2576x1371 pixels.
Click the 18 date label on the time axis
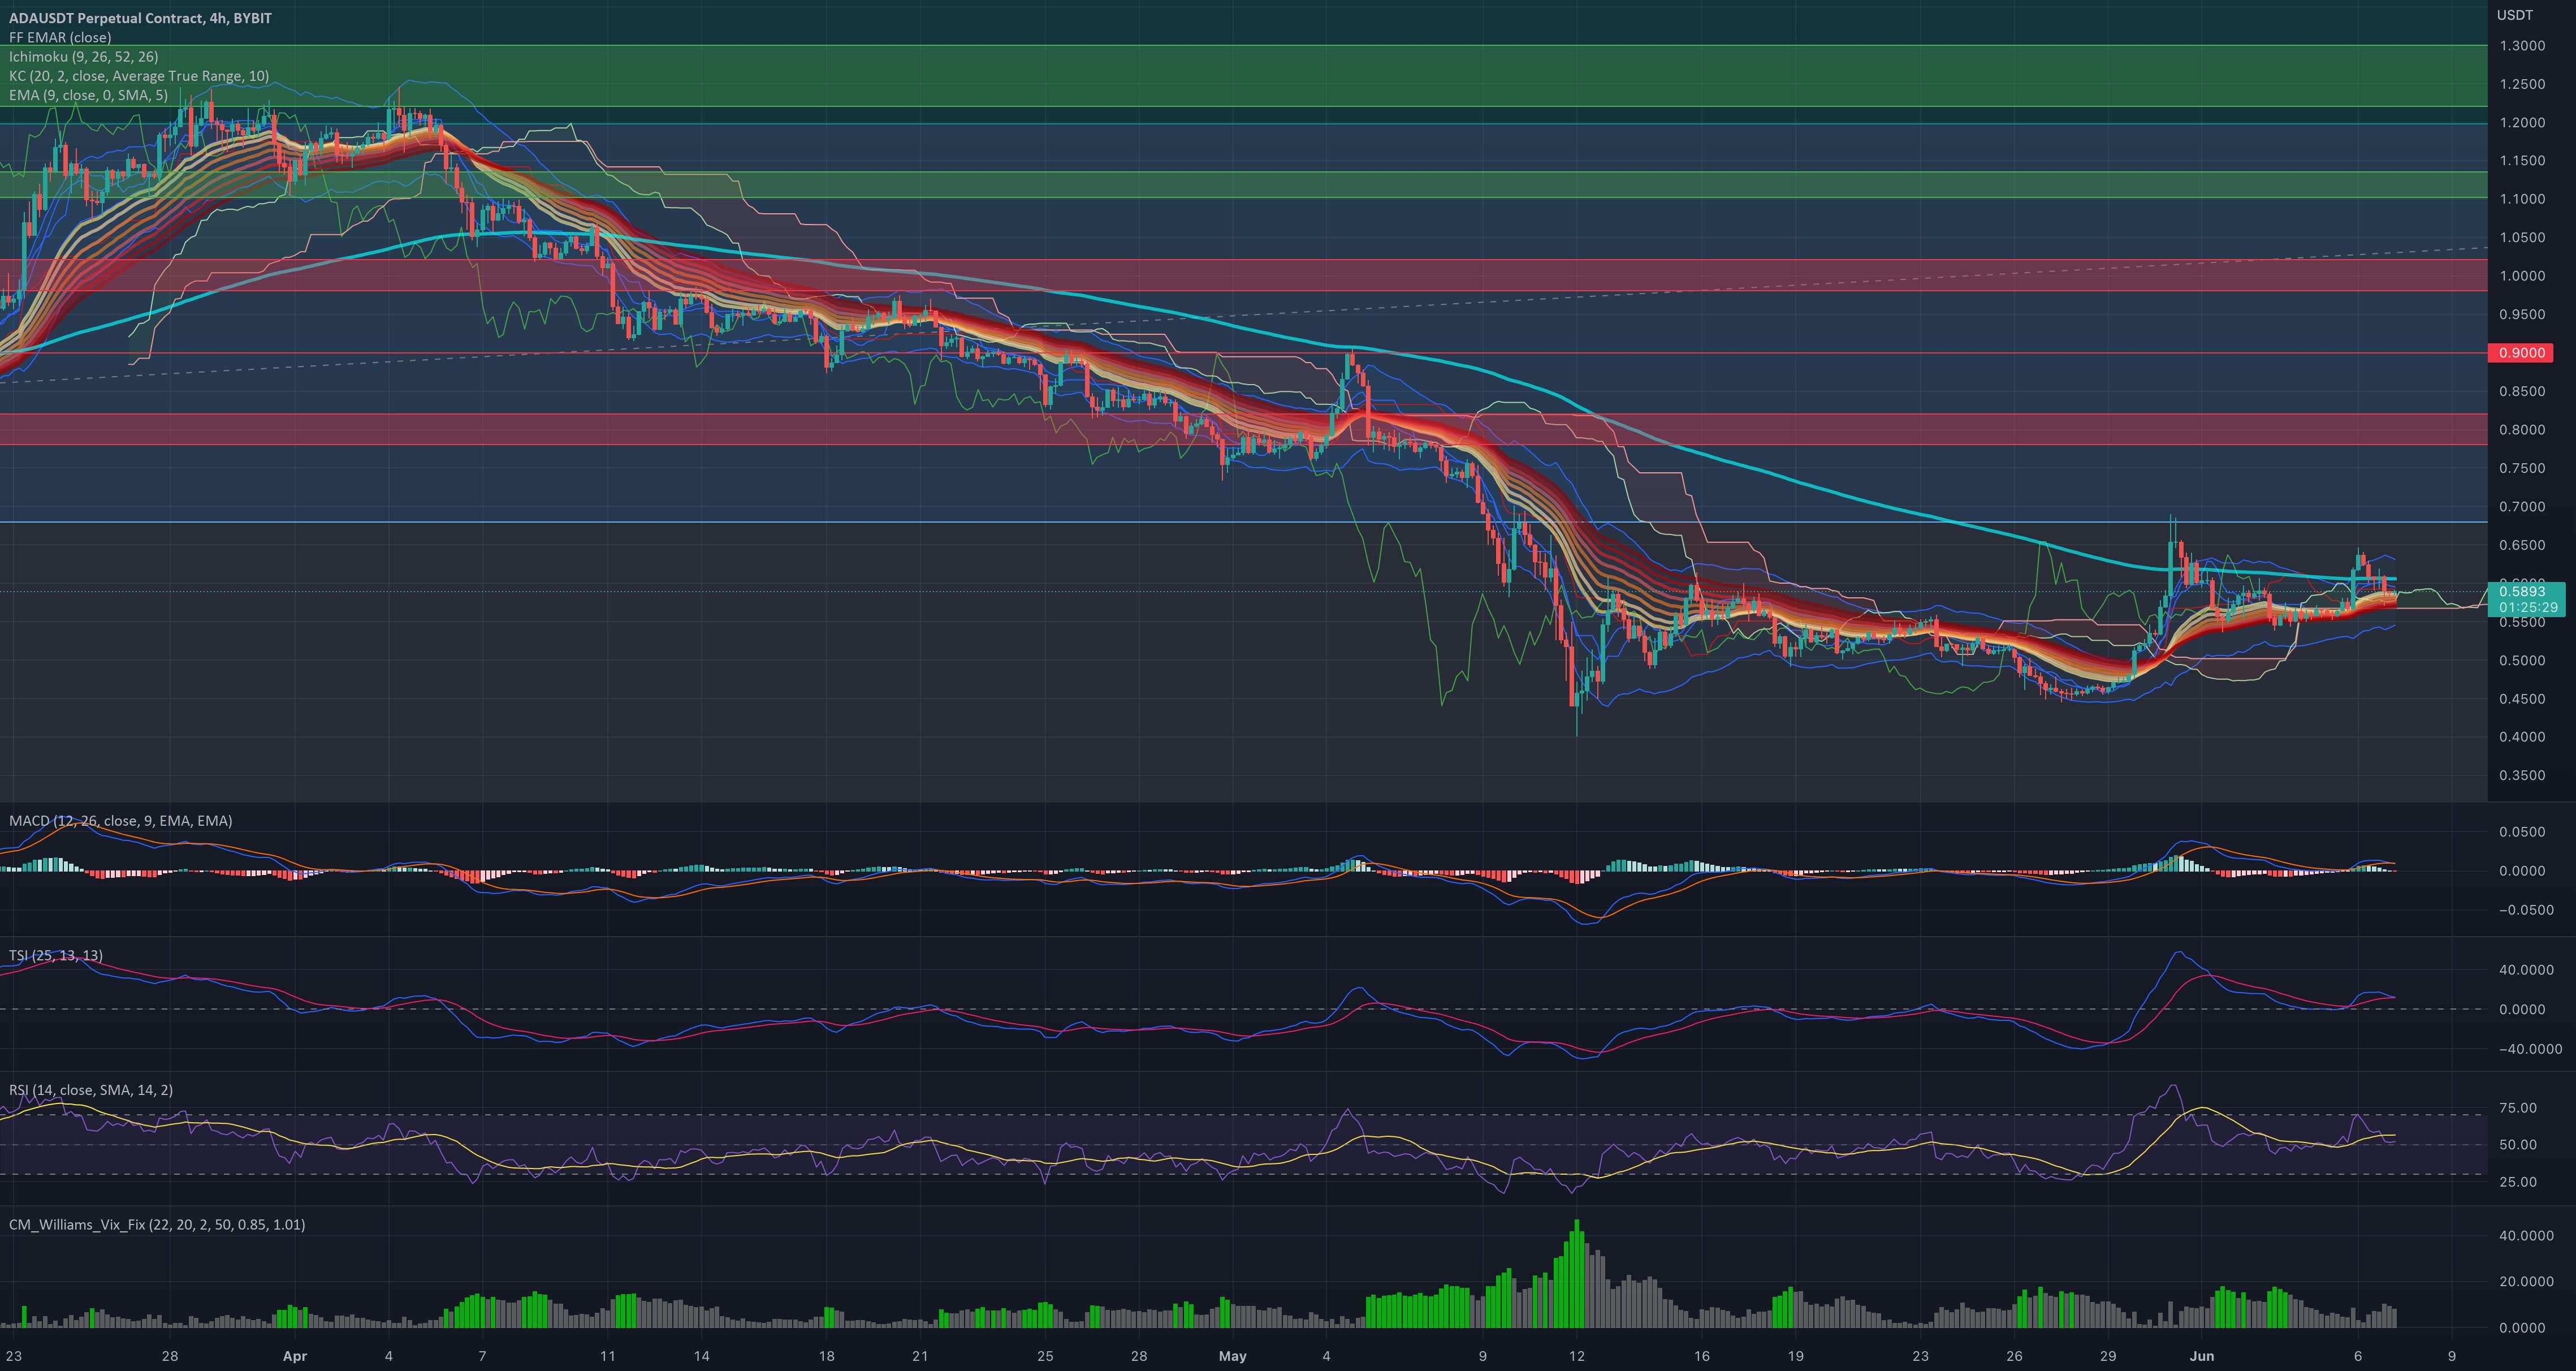point(826,1357)
